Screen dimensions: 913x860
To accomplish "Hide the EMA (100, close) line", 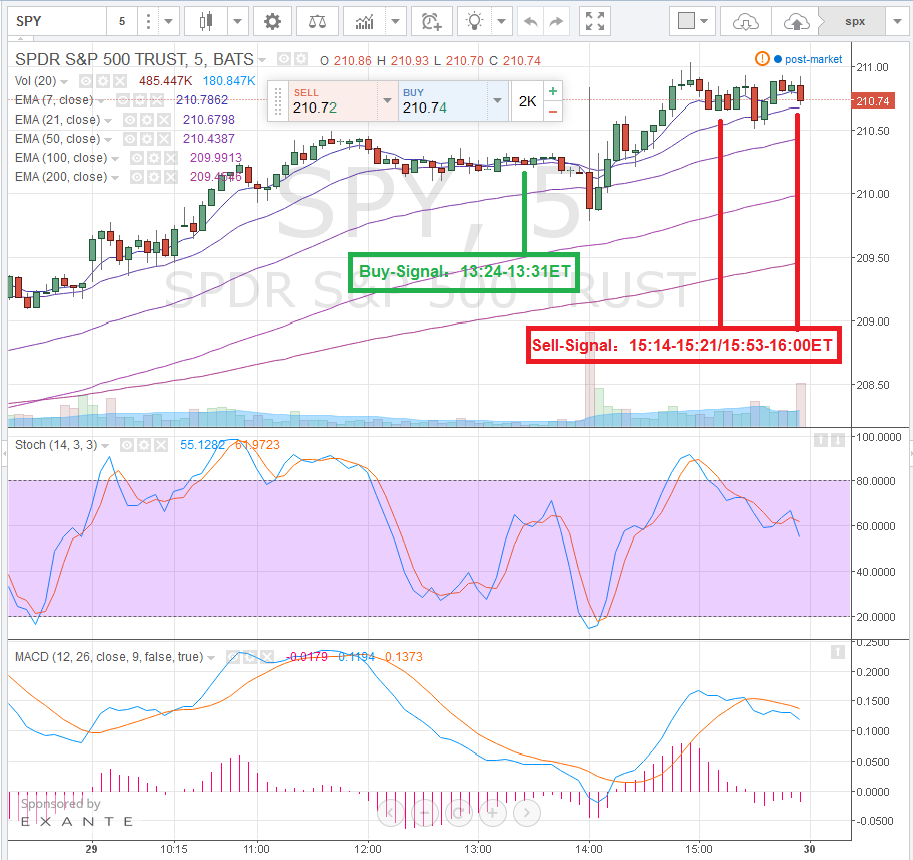I will point(137,158).
